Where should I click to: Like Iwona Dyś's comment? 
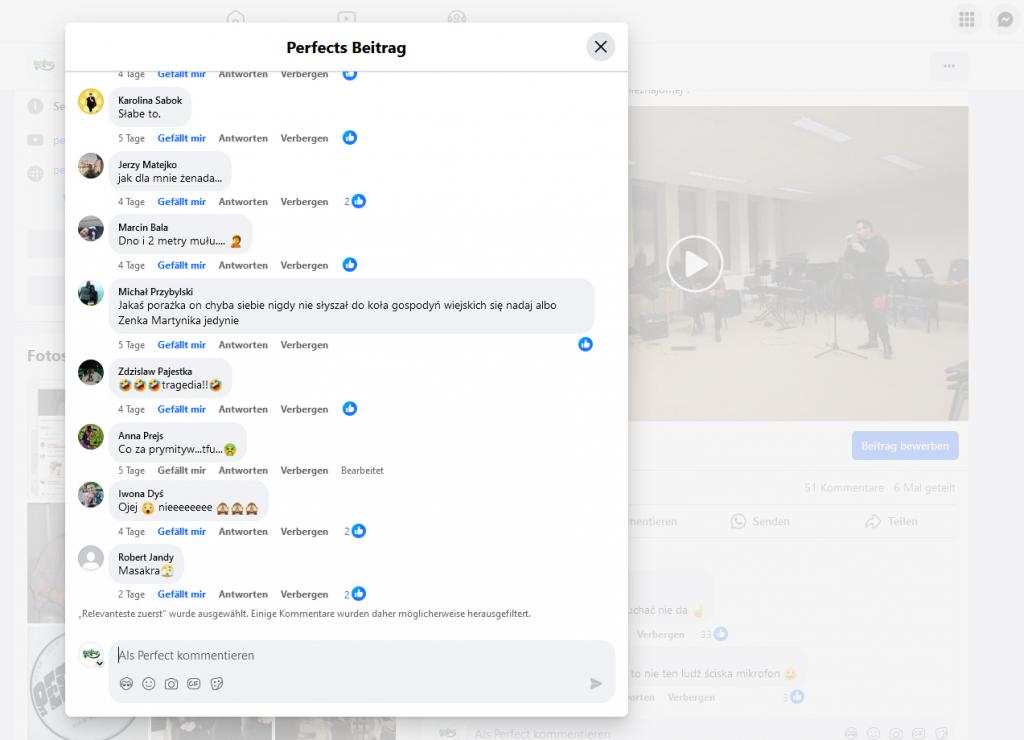coord(182,532)
